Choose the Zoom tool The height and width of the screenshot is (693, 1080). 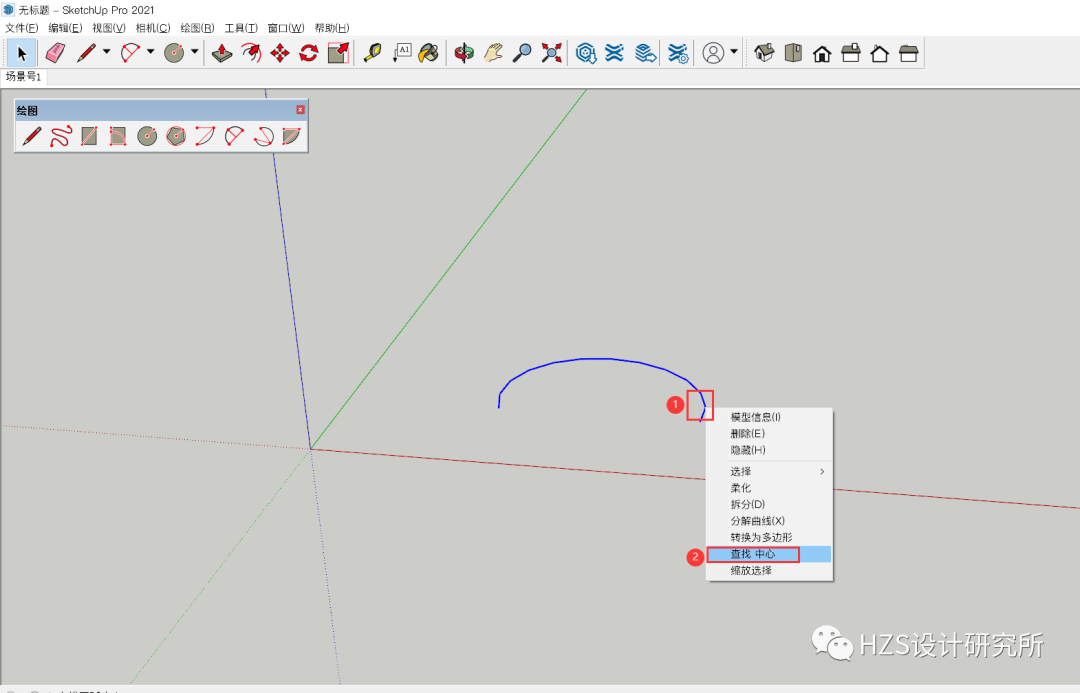(x=521, y=53)
